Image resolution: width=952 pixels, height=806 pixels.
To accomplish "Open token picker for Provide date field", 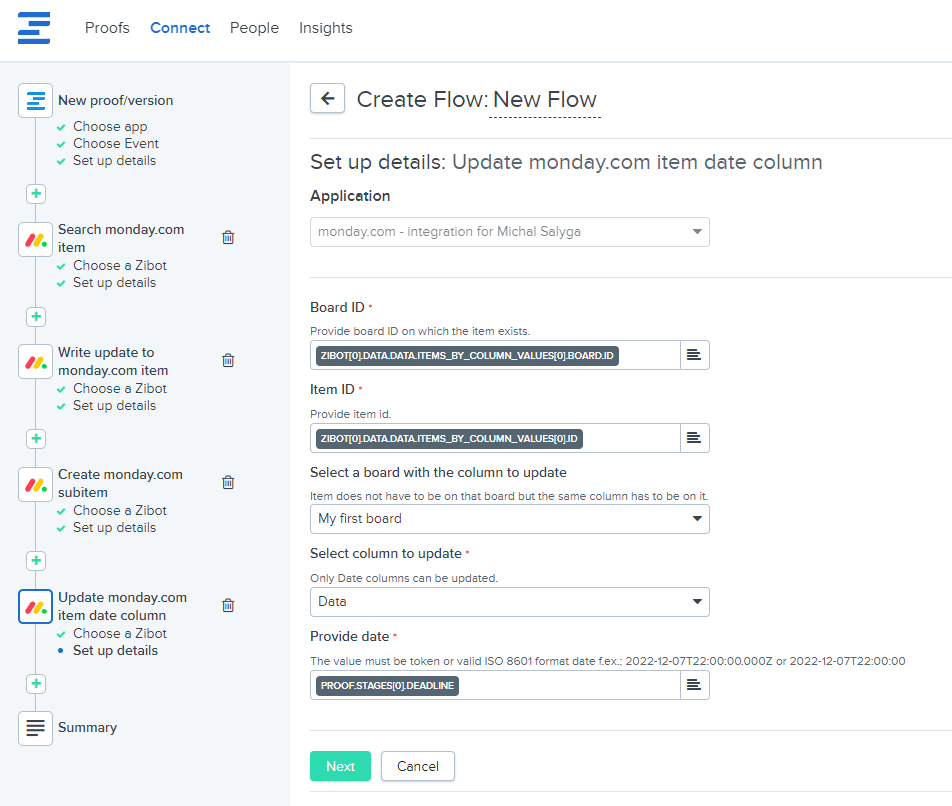I will [x=695, y=685].
